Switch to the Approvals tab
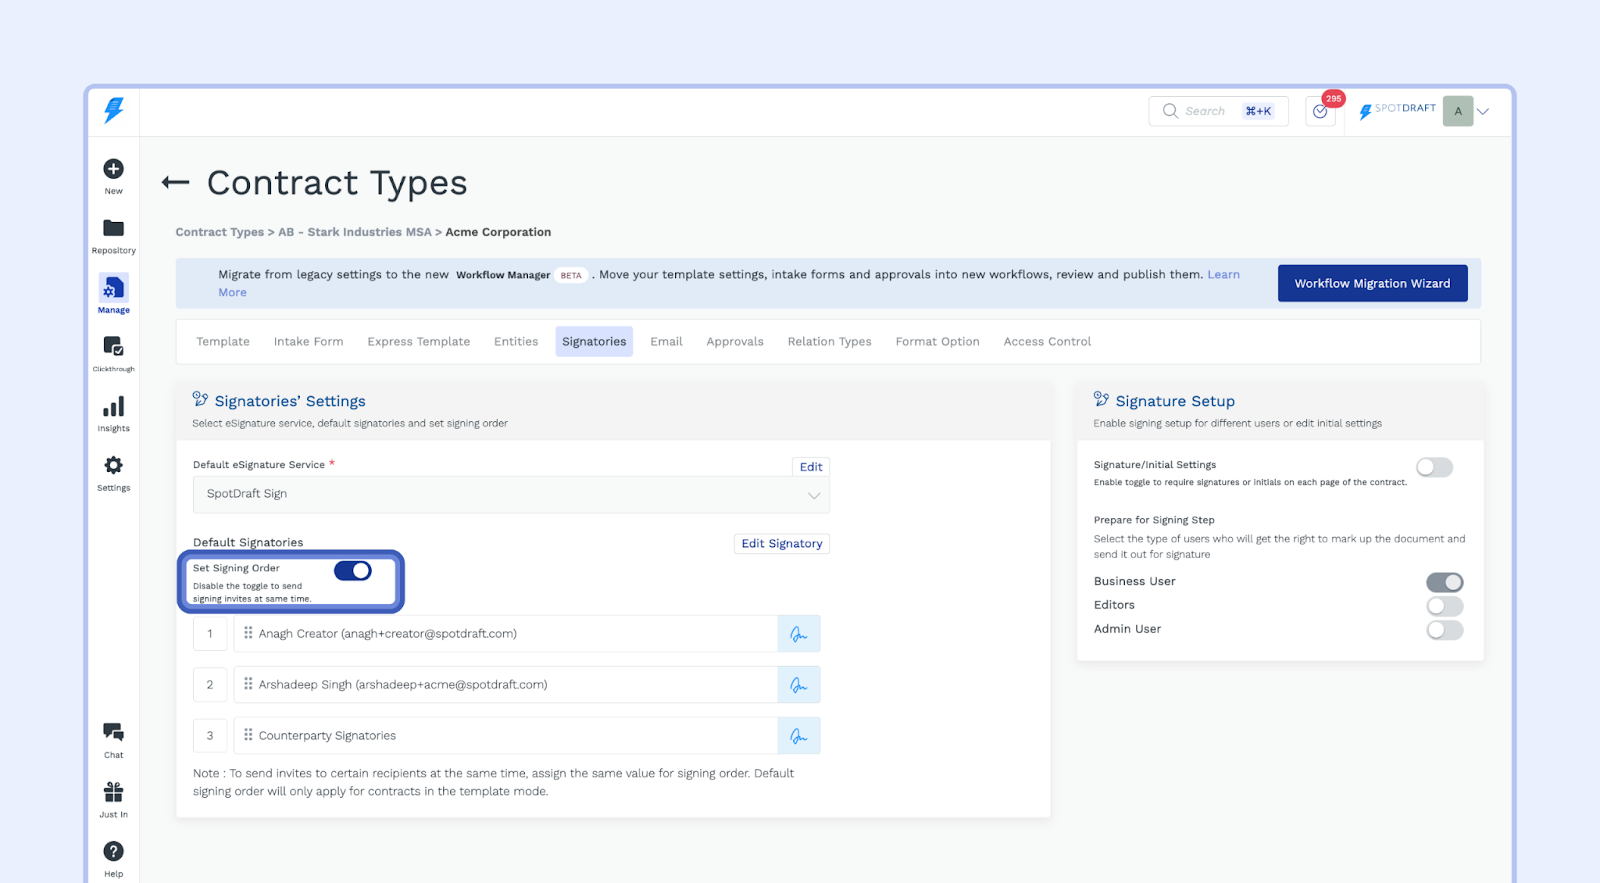This screenshot has width=1600, height=883. tap(734, 342)
